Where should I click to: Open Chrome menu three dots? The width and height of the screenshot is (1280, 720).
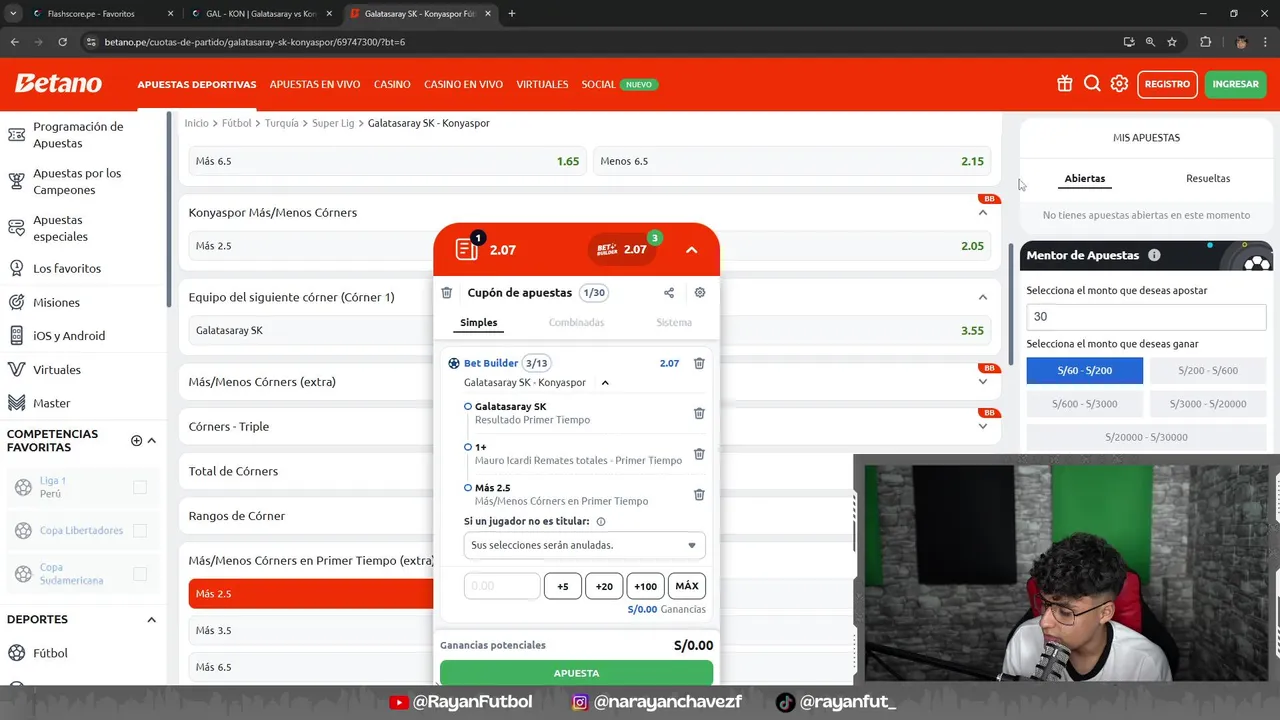coord(1266,42)
